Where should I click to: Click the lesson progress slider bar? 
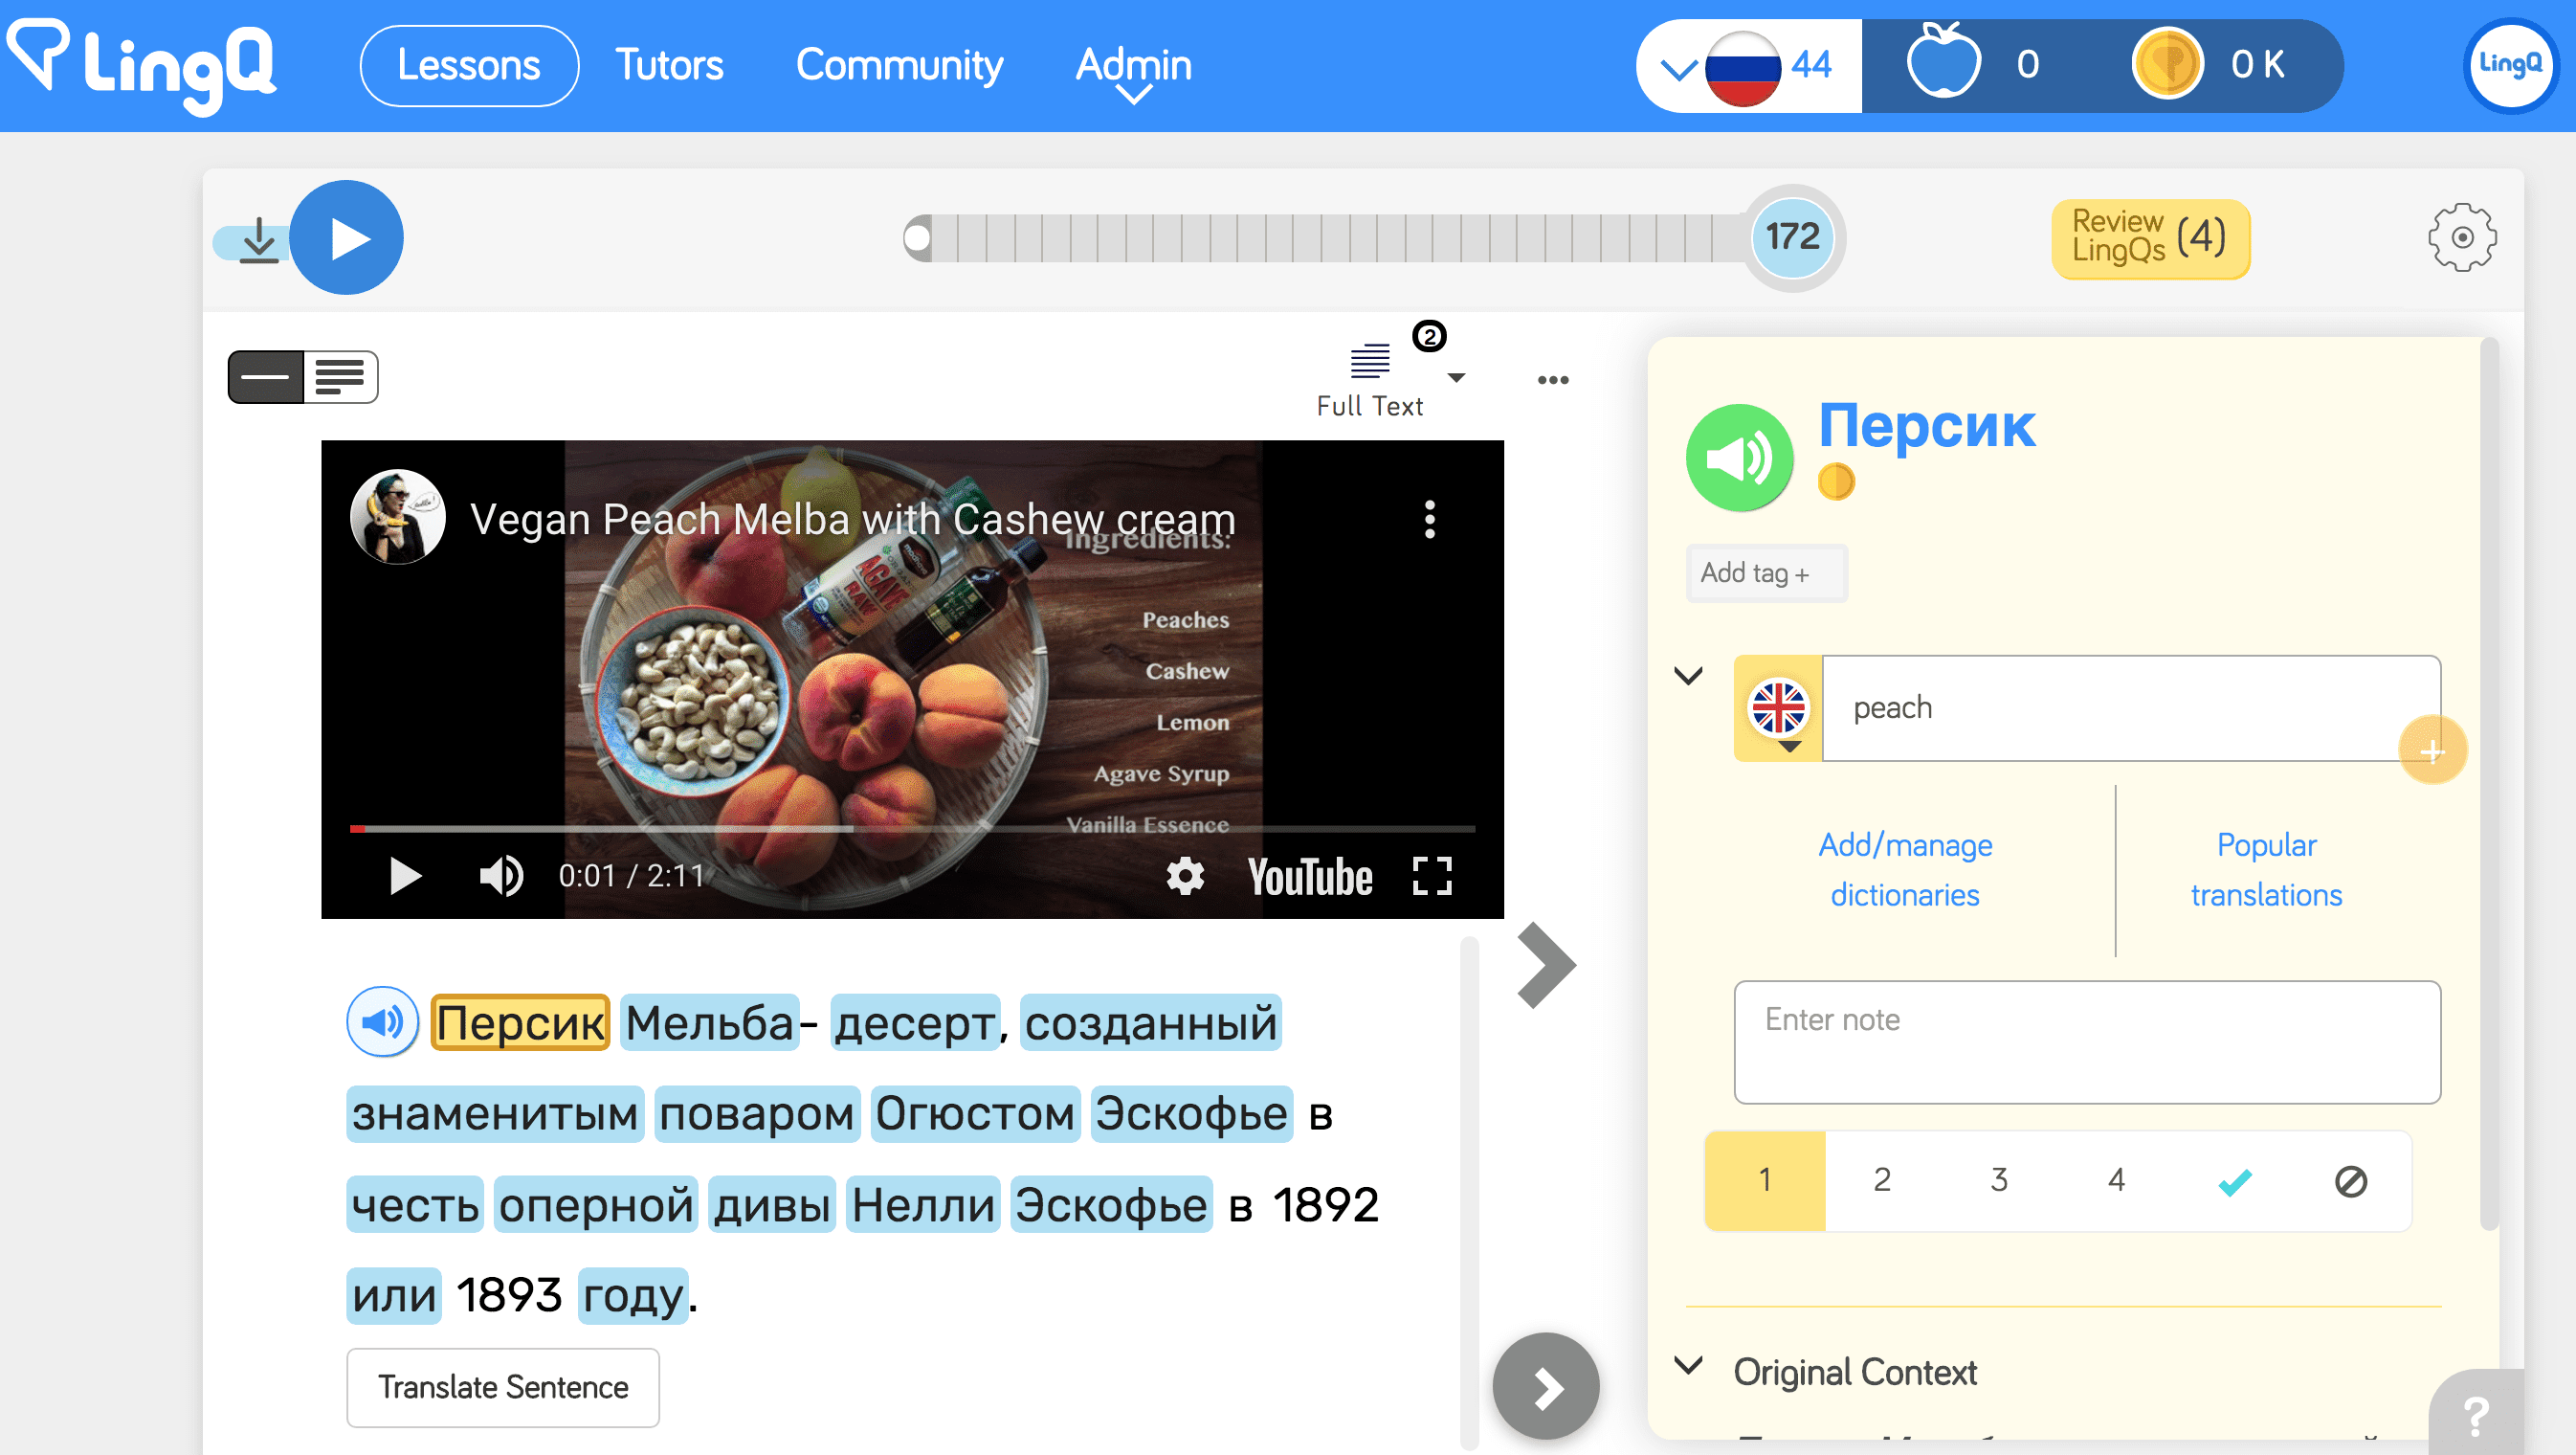(1330, 238)
